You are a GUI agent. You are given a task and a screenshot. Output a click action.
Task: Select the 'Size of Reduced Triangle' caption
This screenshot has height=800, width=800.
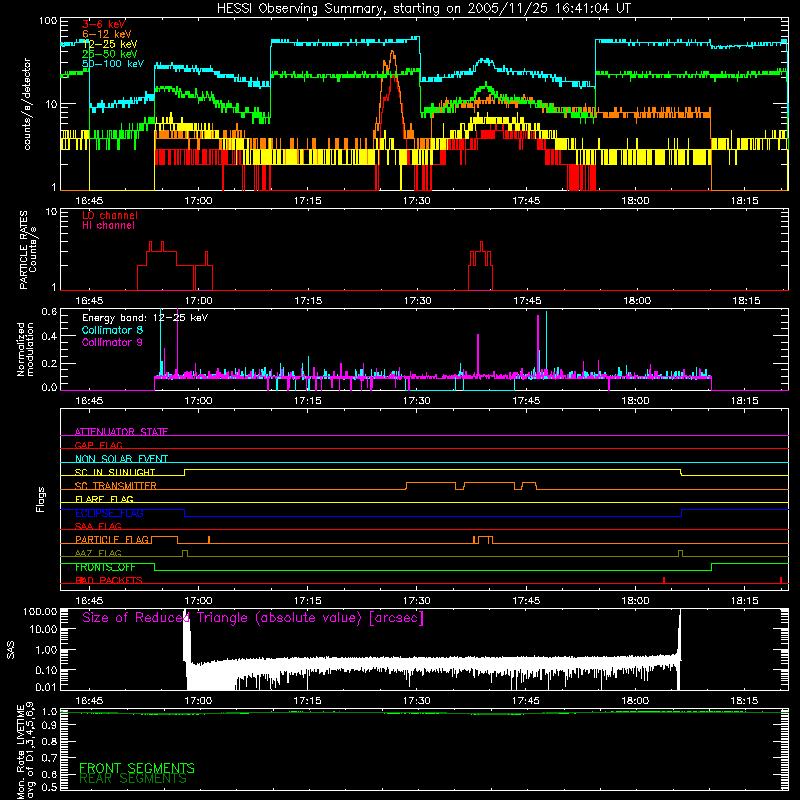253,618
